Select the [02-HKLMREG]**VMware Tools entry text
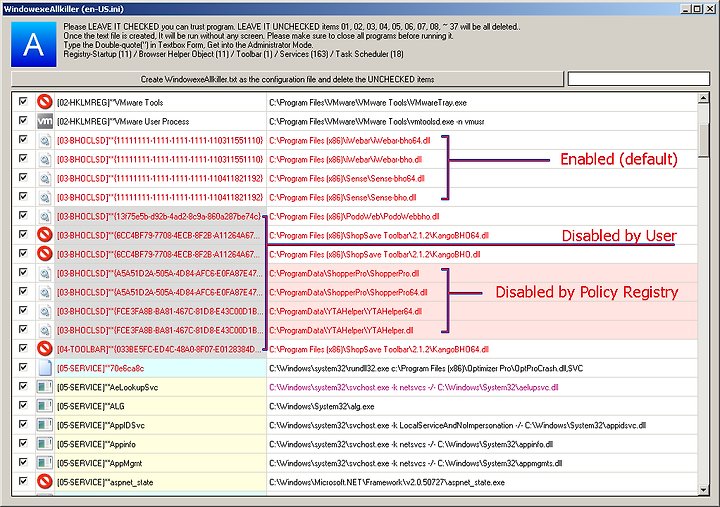 coord(110,102)
